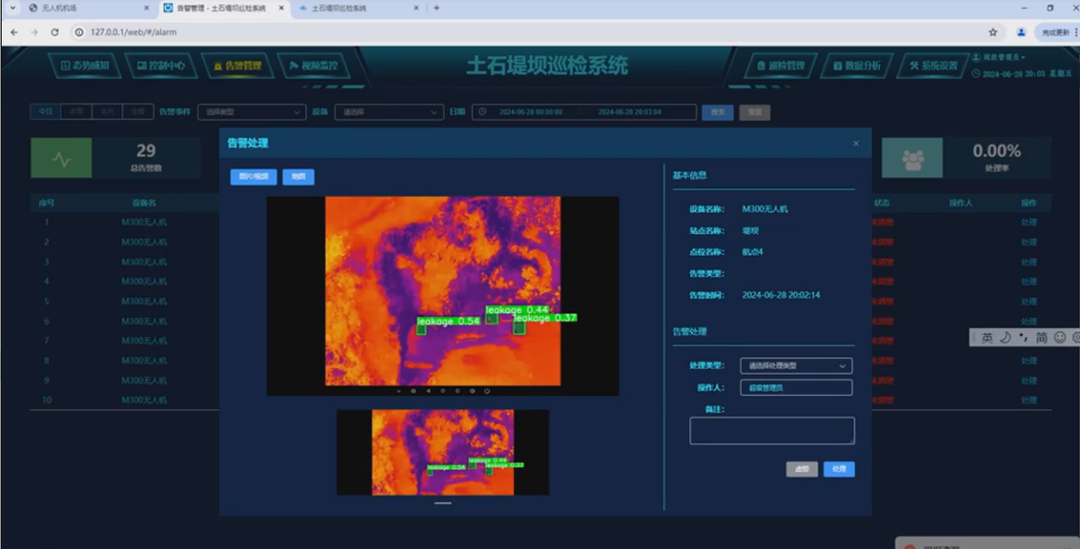The image size is (1080, 549).
Task: Click the 备注 text area
Action: coord(771,431)
